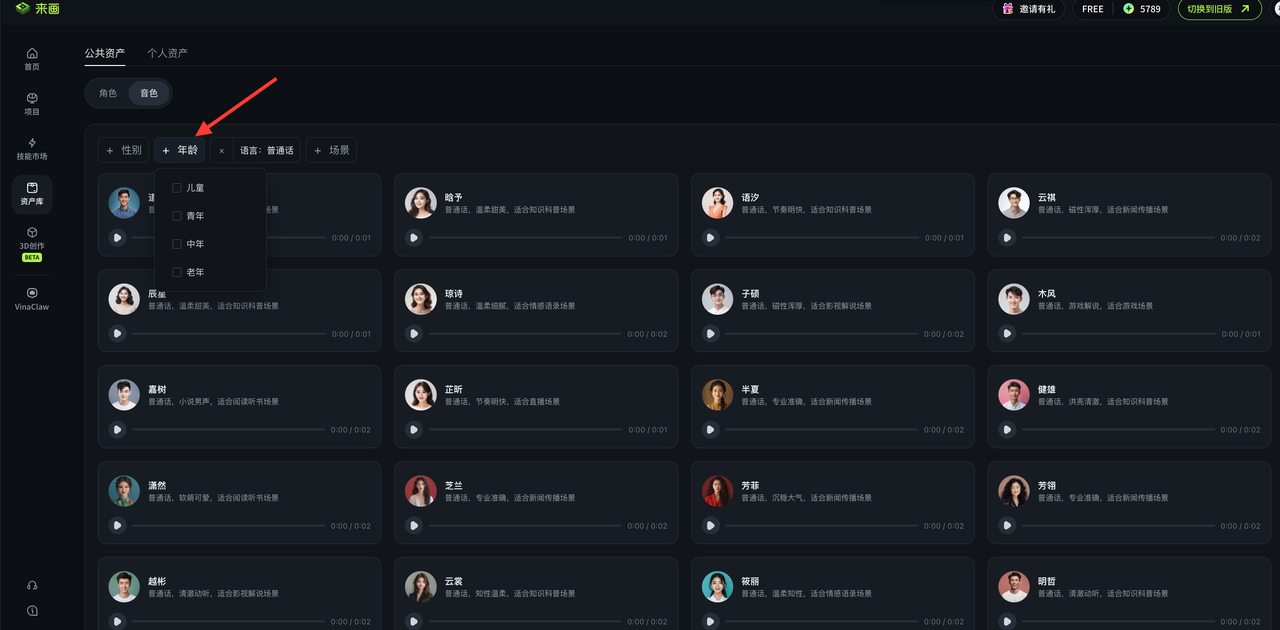
Task: Open the 语言：普通话 filter dropdown
Action: (267, 151)
